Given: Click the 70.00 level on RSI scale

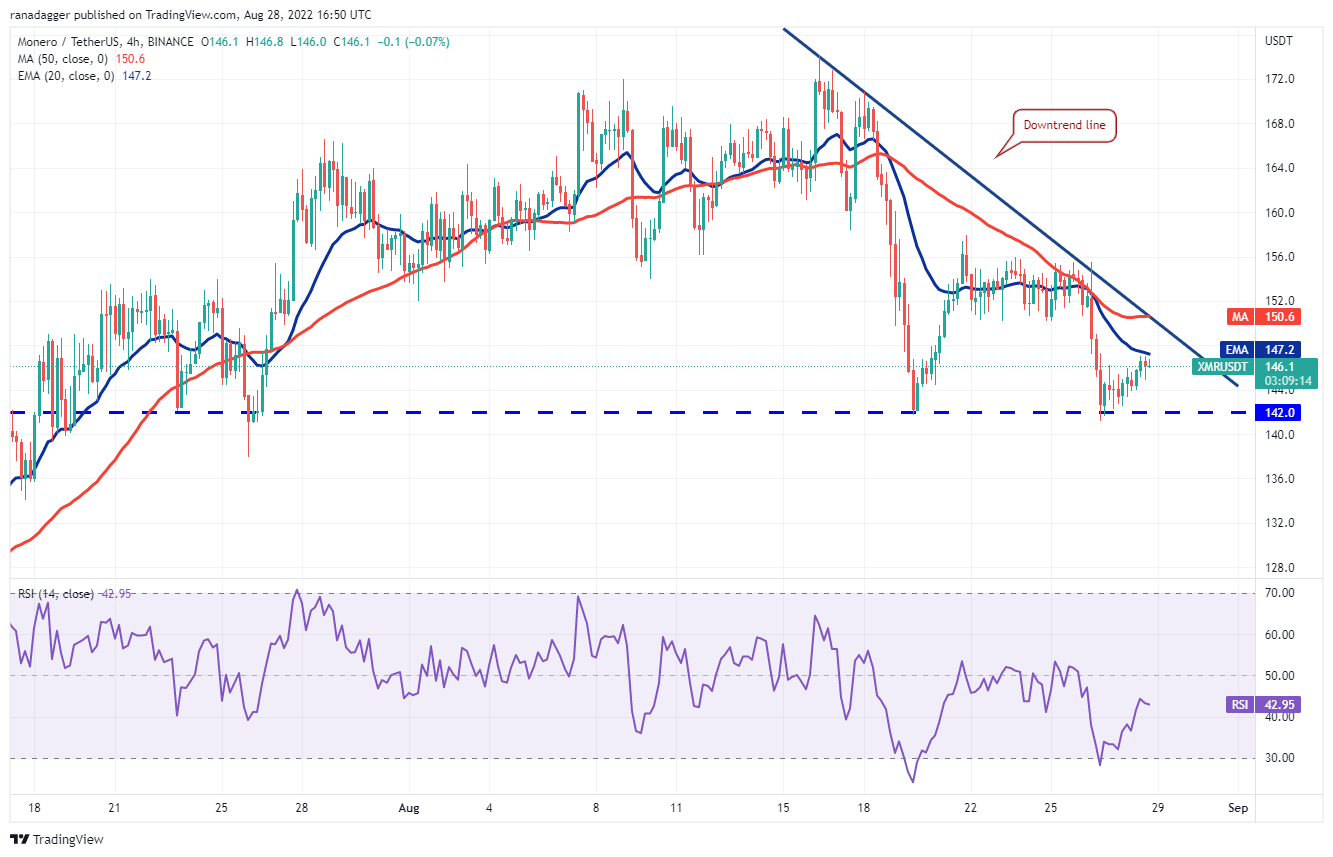Looking at the screenshot, I should tap(1279, 593).
